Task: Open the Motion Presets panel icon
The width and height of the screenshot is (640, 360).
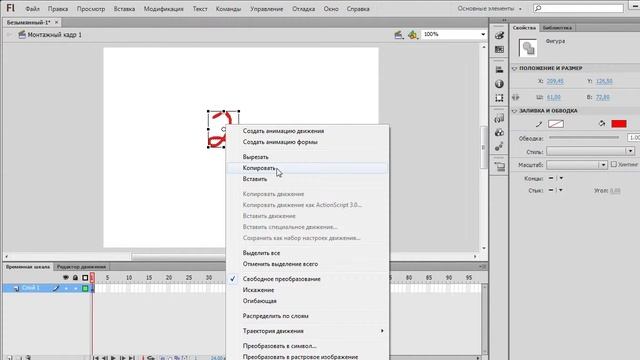Action: point(499,147)
